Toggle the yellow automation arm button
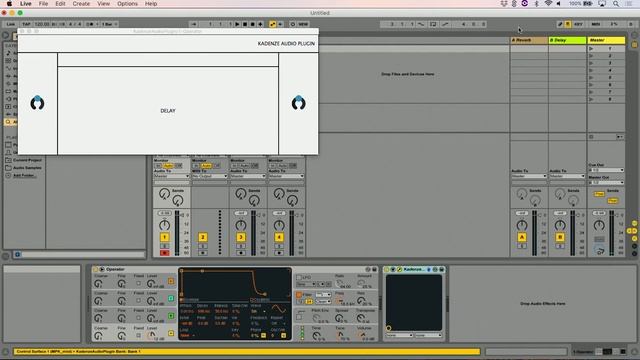Screen dimensions: 640x360 272,24
